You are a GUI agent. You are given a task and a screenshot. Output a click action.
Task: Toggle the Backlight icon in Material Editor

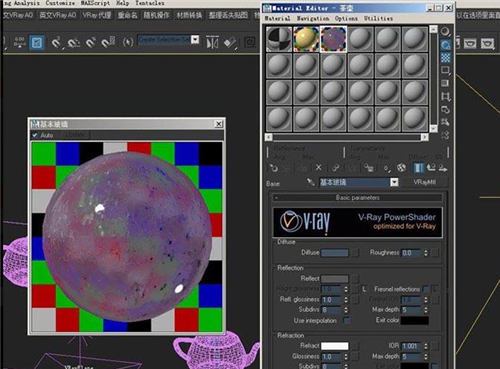coord(445,45)
